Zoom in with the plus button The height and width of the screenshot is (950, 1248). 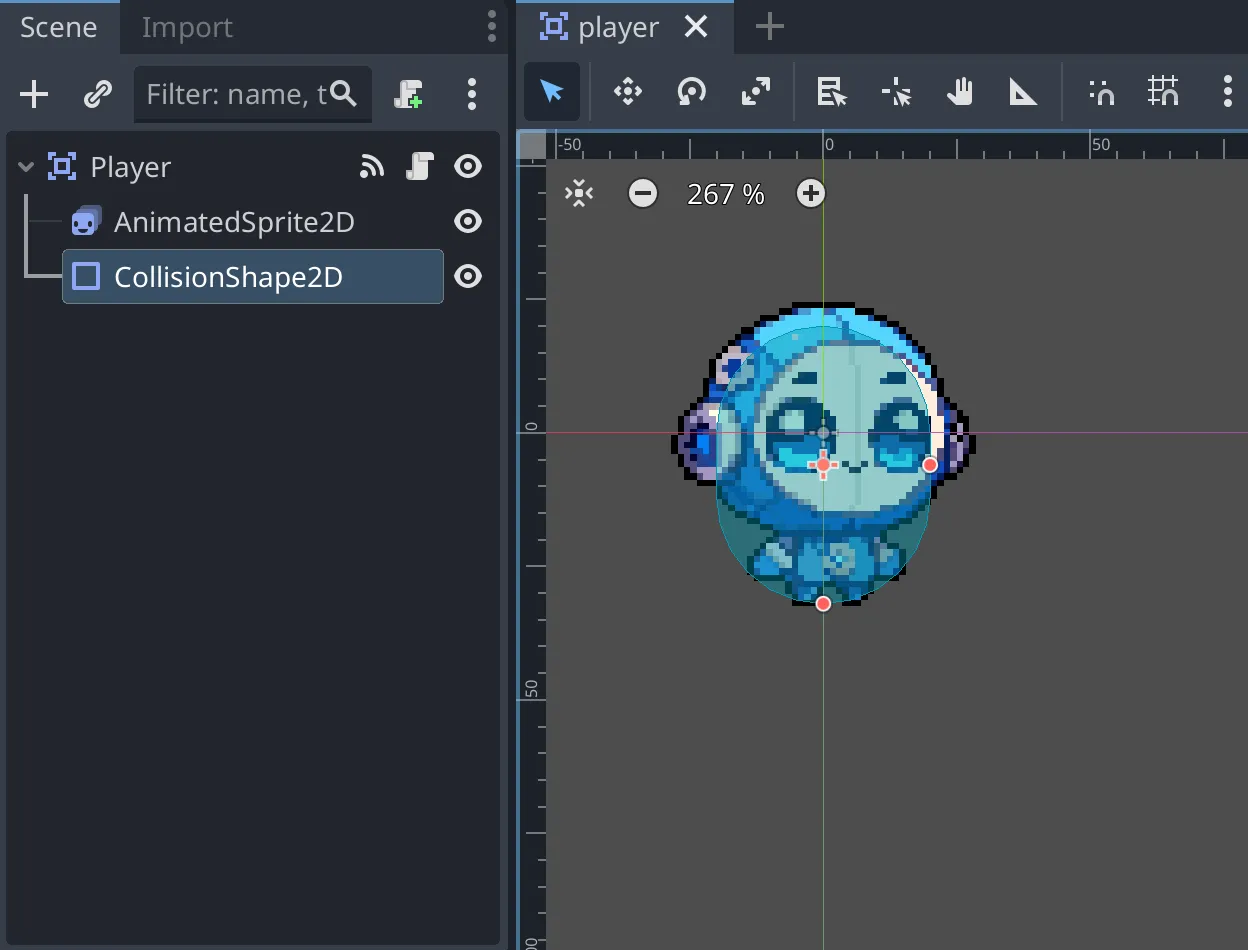tap(810, 193)
